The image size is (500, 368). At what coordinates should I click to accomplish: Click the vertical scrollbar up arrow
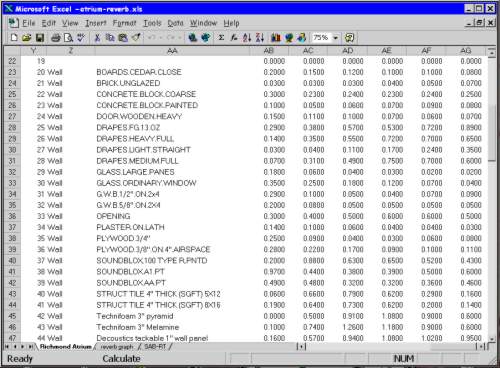(492, 52)
